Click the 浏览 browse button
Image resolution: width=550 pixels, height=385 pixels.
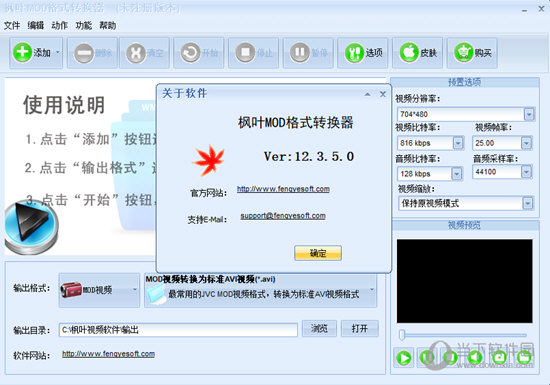[319, 329]
